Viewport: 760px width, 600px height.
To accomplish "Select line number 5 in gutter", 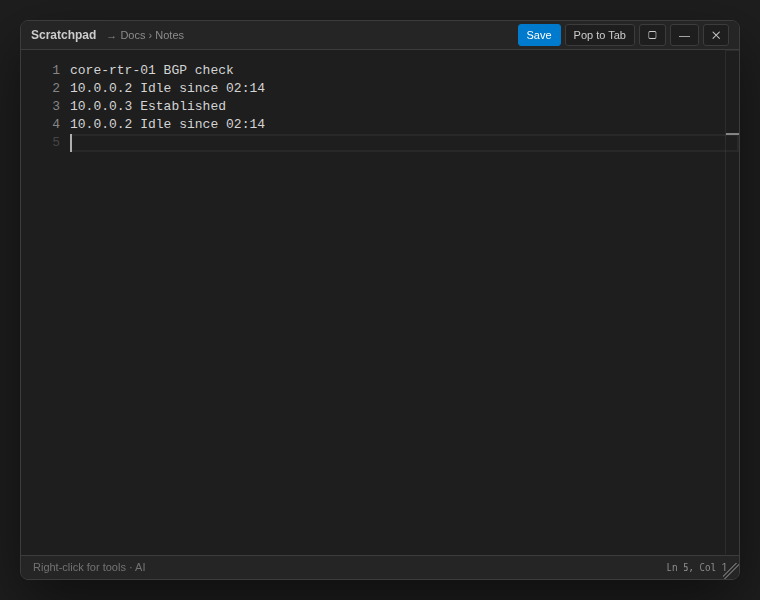I will tap(56, 142).
